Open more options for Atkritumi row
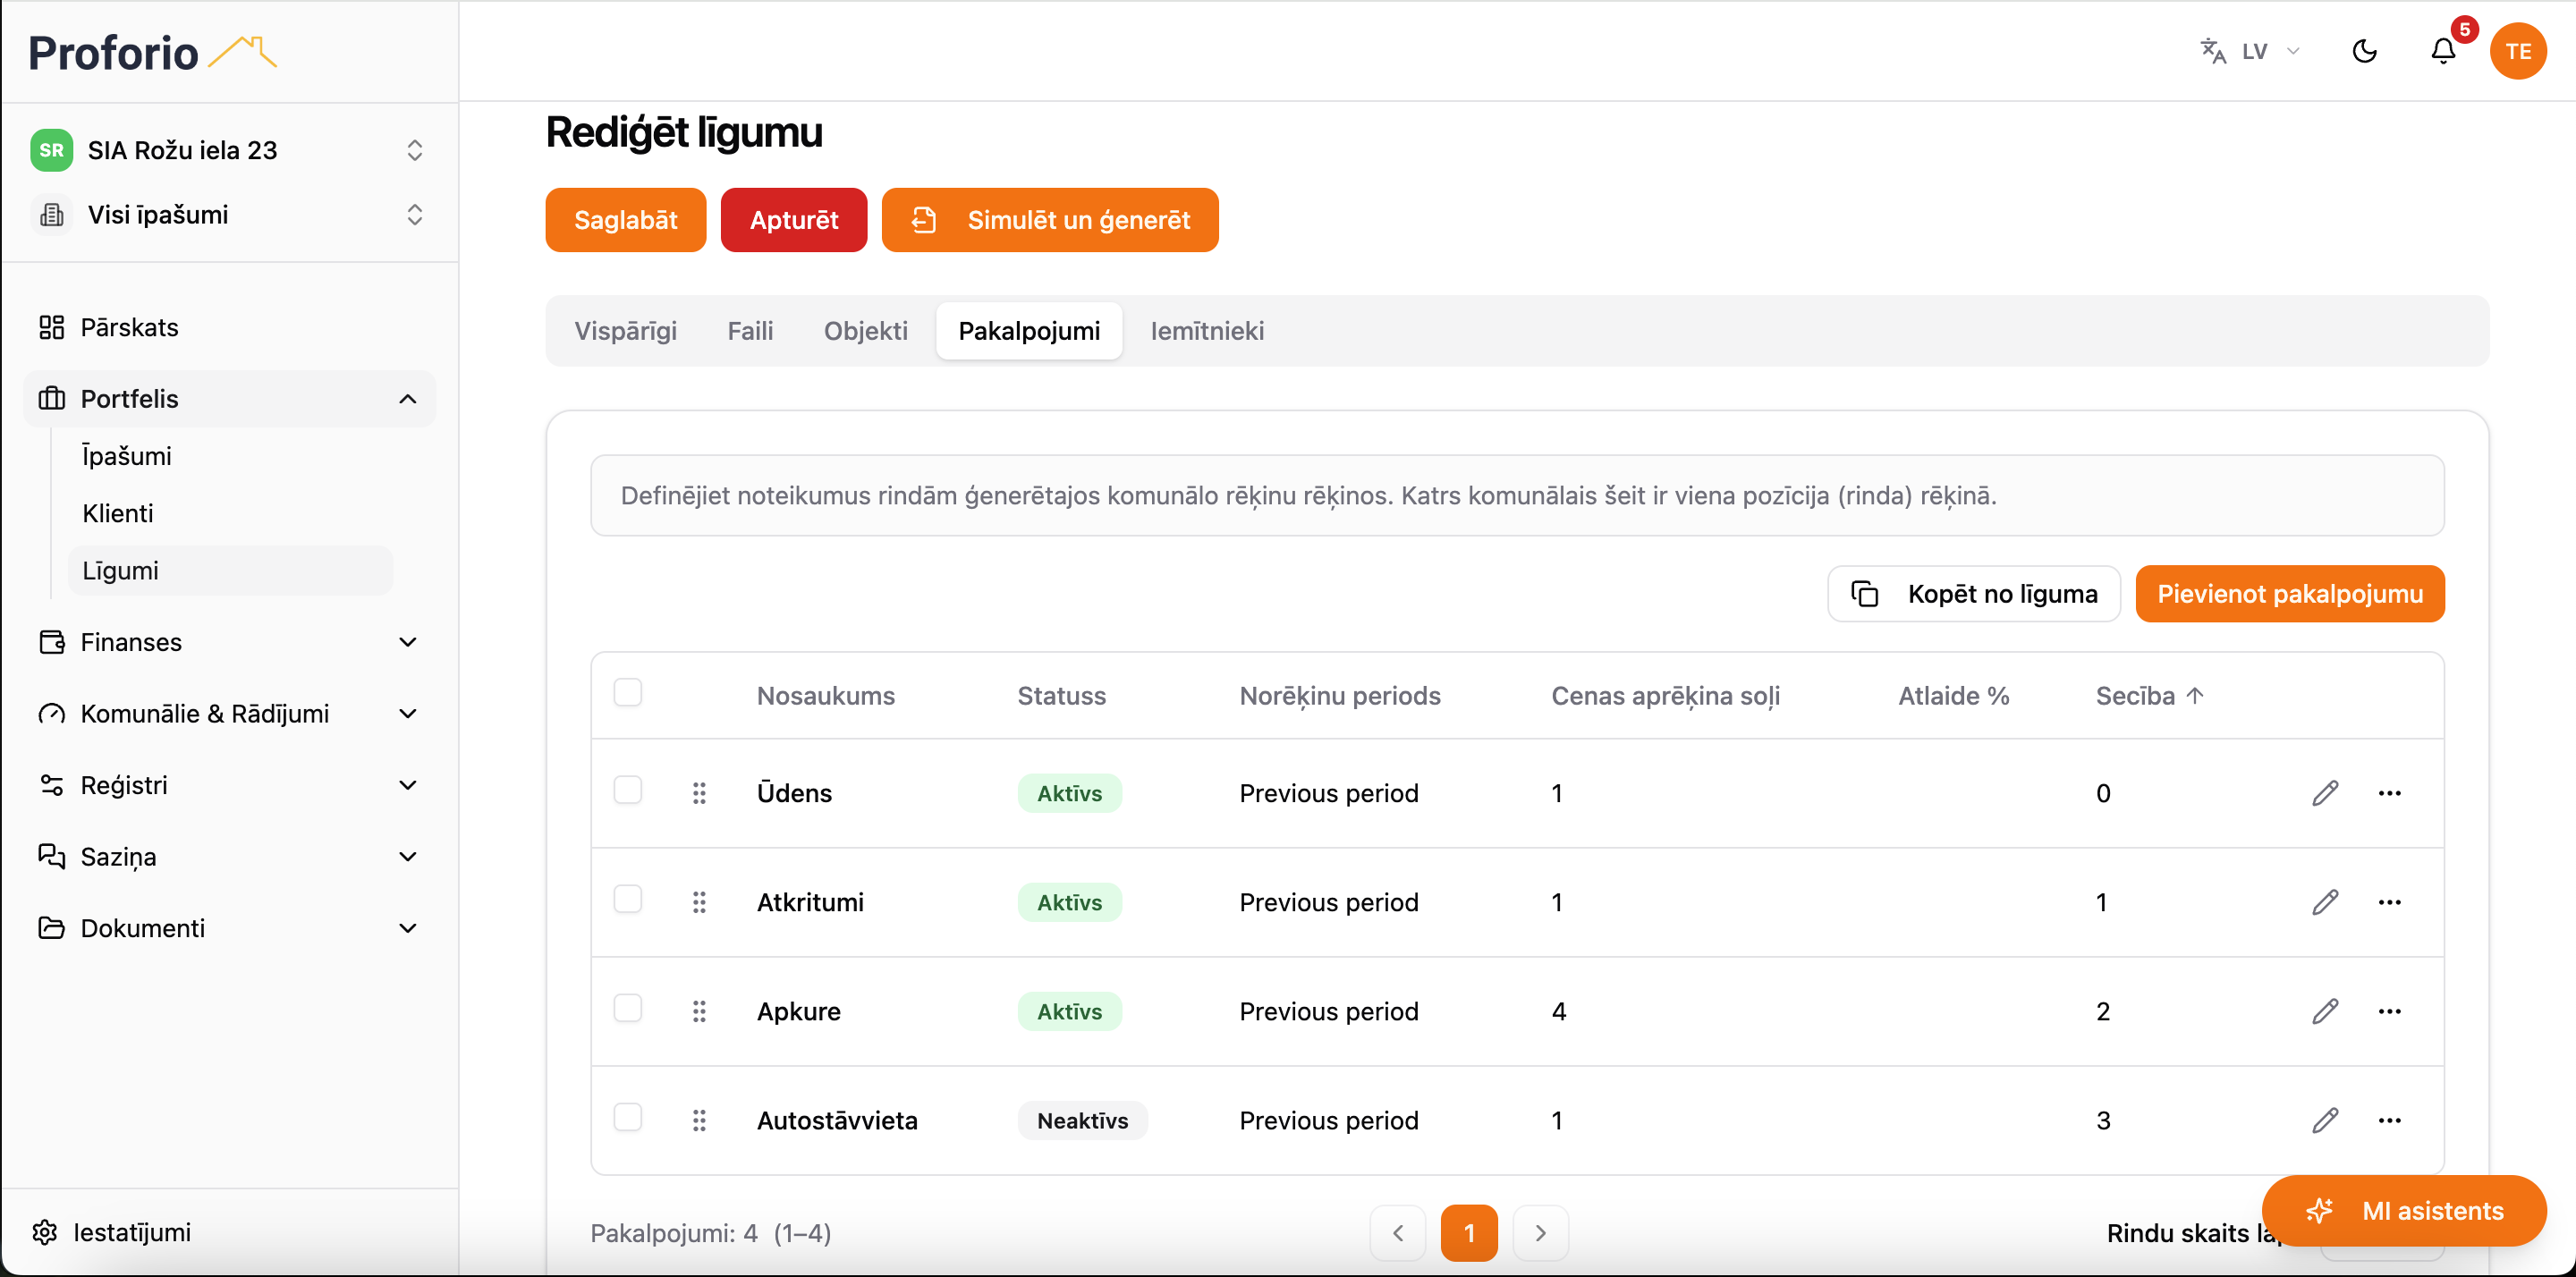The width and height of the screenshot is (2576, 1277). click(2390, 902)
